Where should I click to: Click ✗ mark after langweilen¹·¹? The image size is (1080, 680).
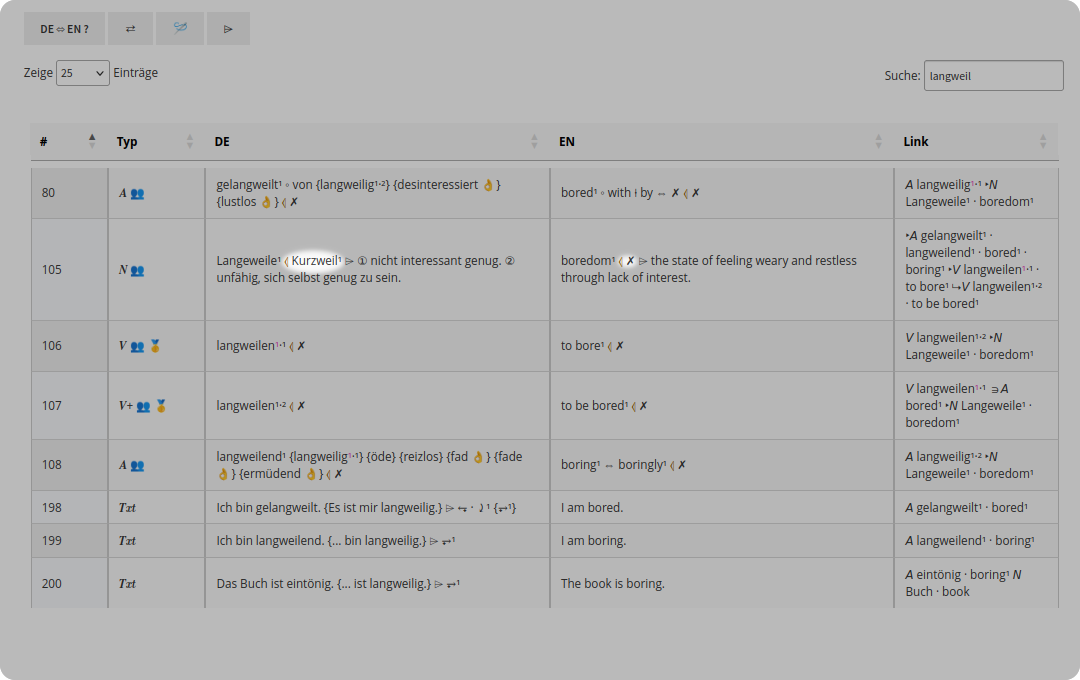click(301, 346)
